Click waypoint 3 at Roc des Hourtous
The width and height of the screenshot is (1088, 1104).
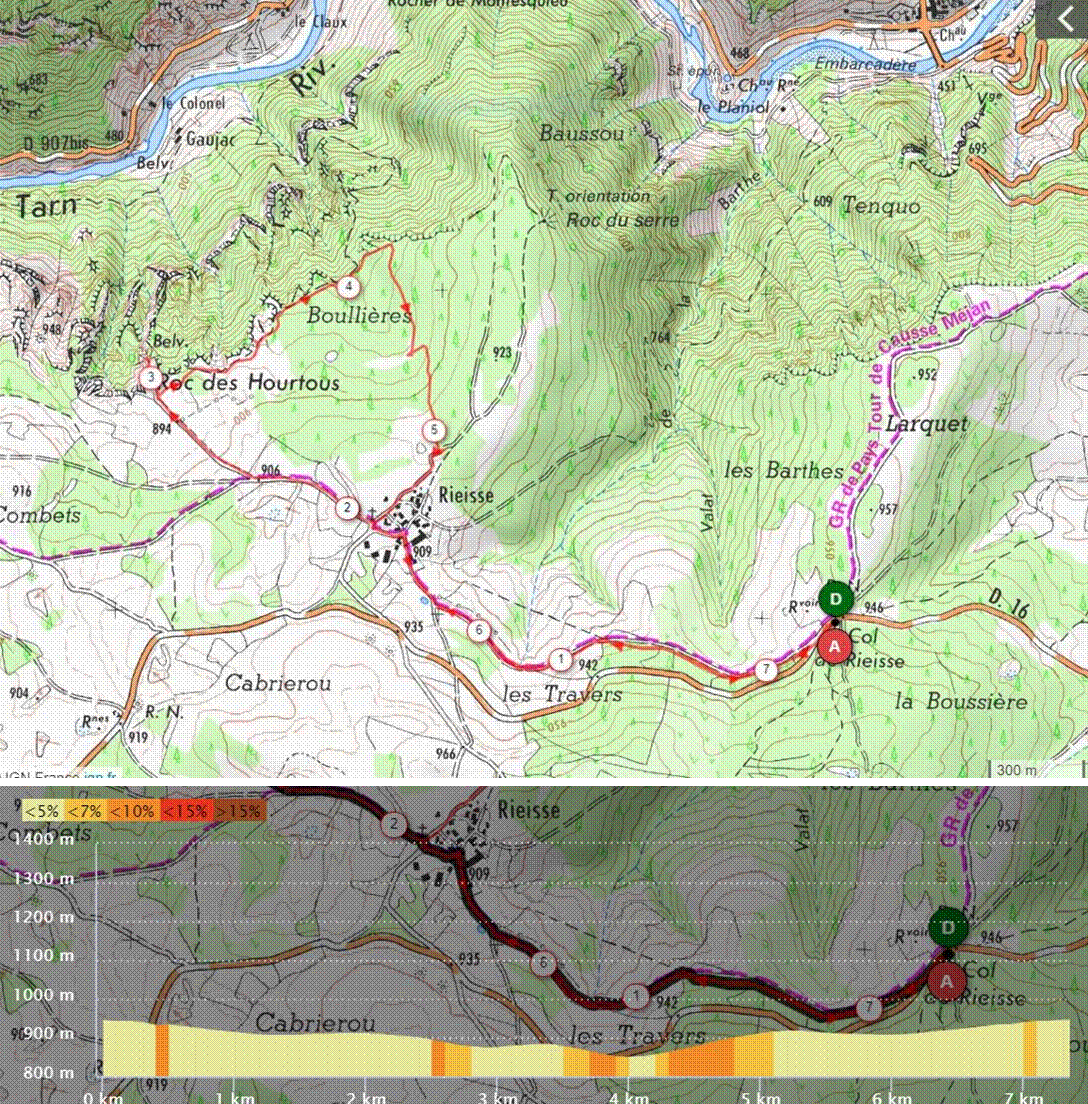[150, 377]
